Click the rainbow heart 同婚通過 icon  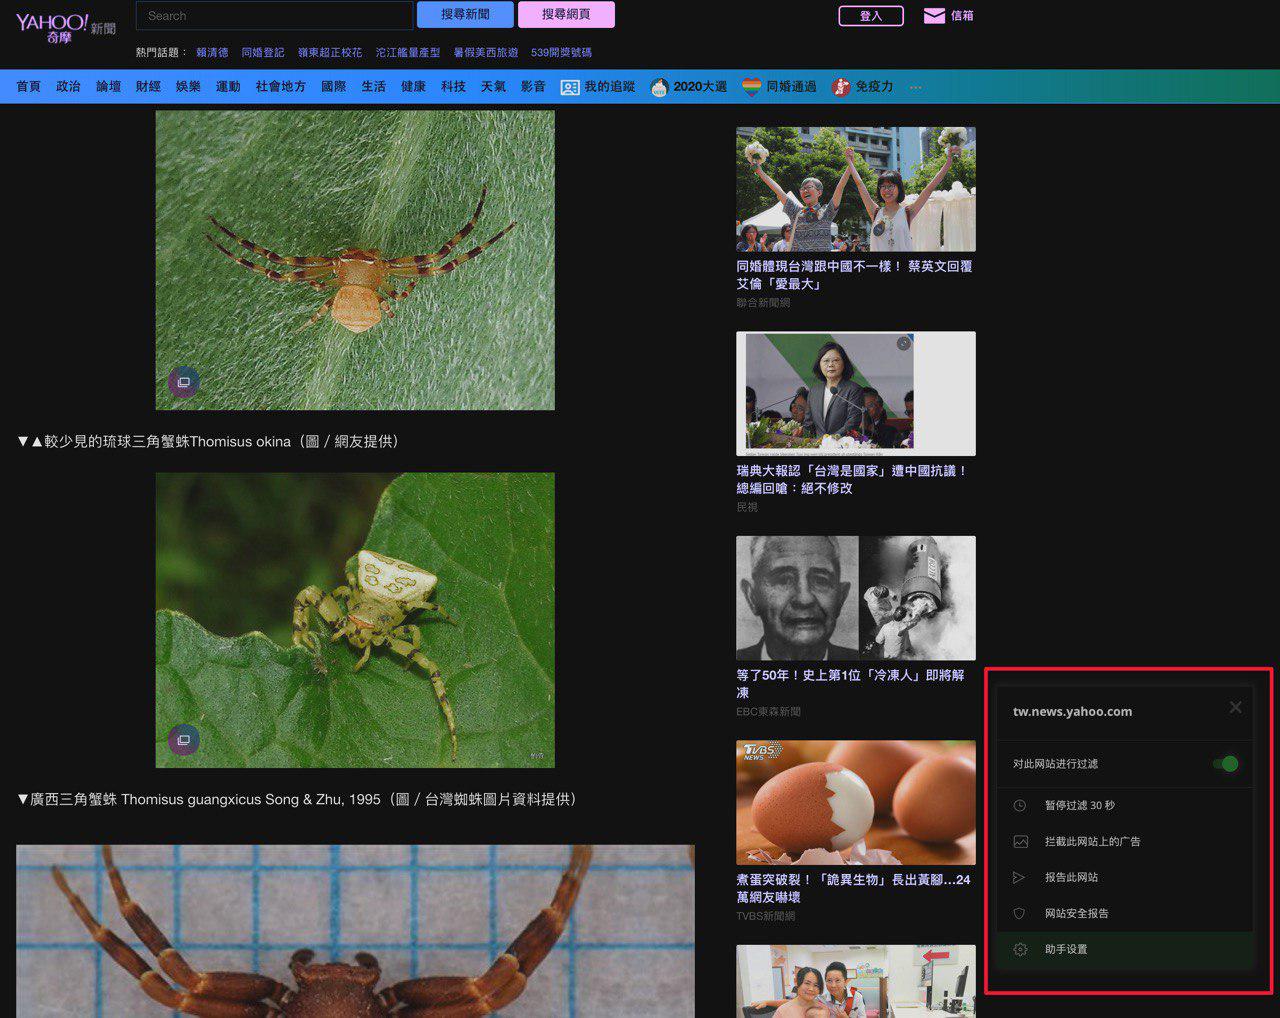(752, 87)
